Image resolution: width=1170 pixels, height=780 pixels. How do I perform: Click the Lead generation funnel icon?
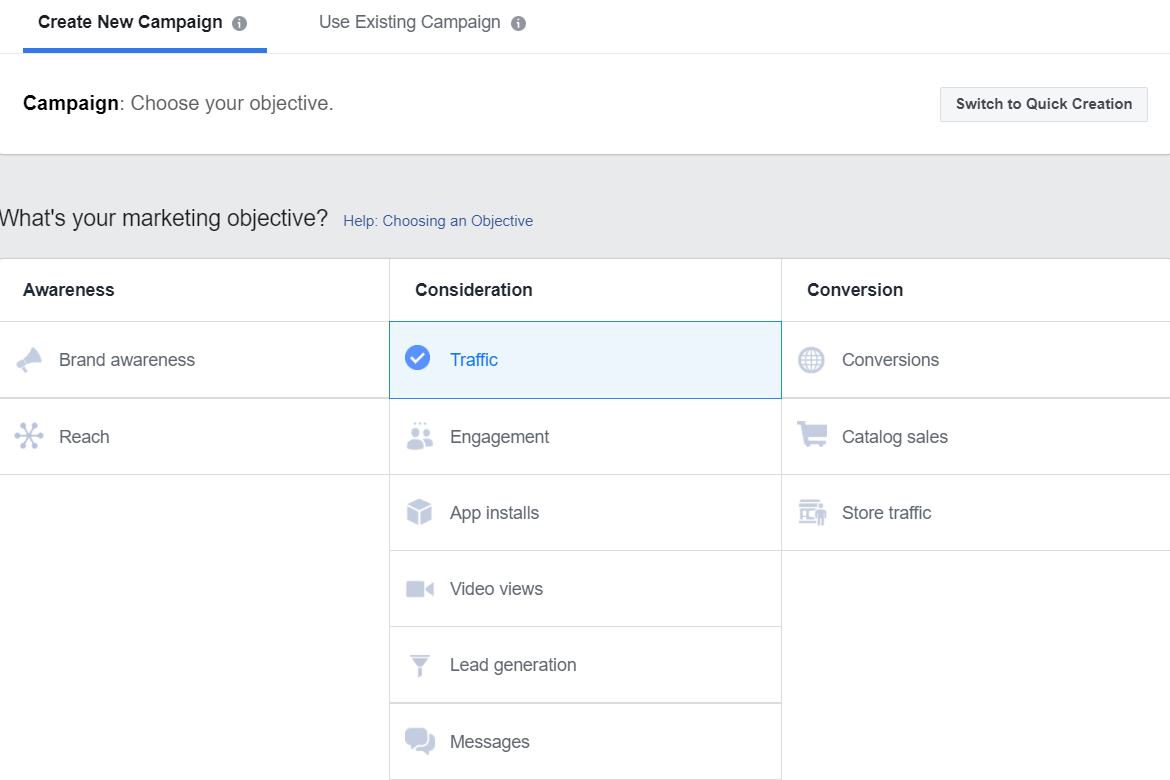[419, 665]
